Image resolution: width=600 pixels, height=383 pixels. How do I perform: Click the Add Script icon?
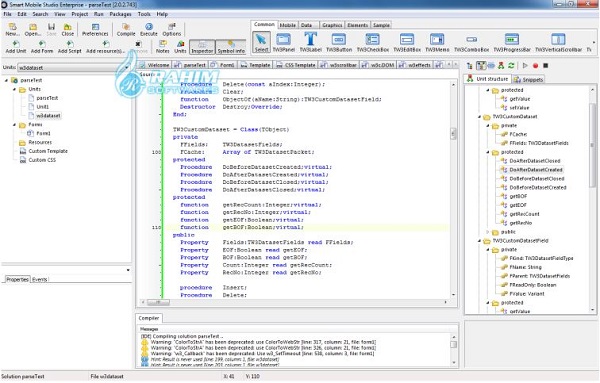[70, 47]
